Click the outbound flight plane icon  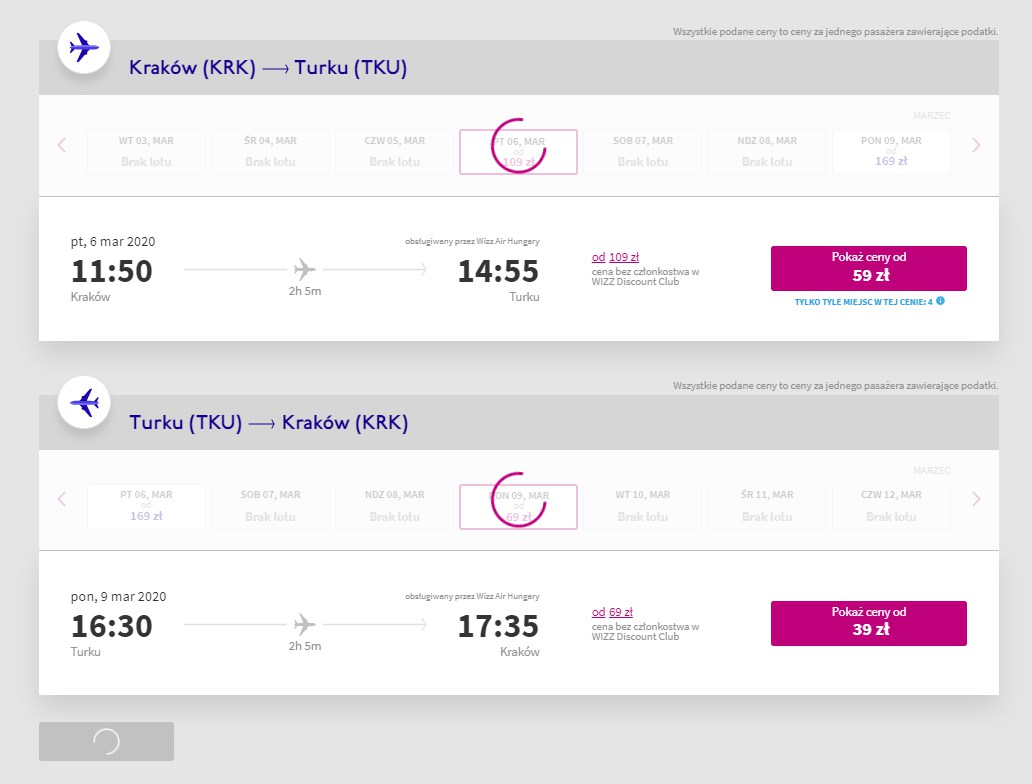(x=84, y=47)
